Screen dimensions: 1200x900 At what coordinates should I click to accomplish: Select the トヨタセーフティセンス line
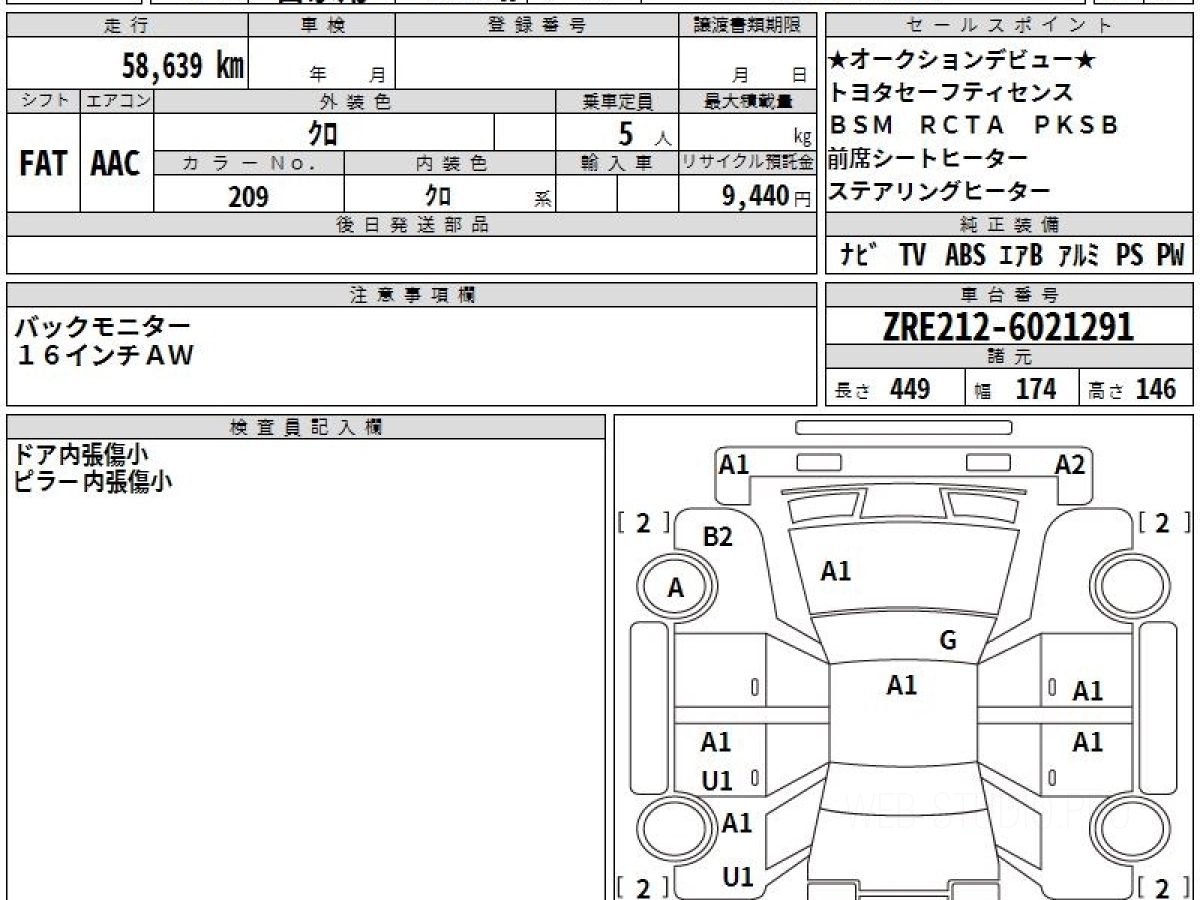pyautogui.click(x=951, y=93)
